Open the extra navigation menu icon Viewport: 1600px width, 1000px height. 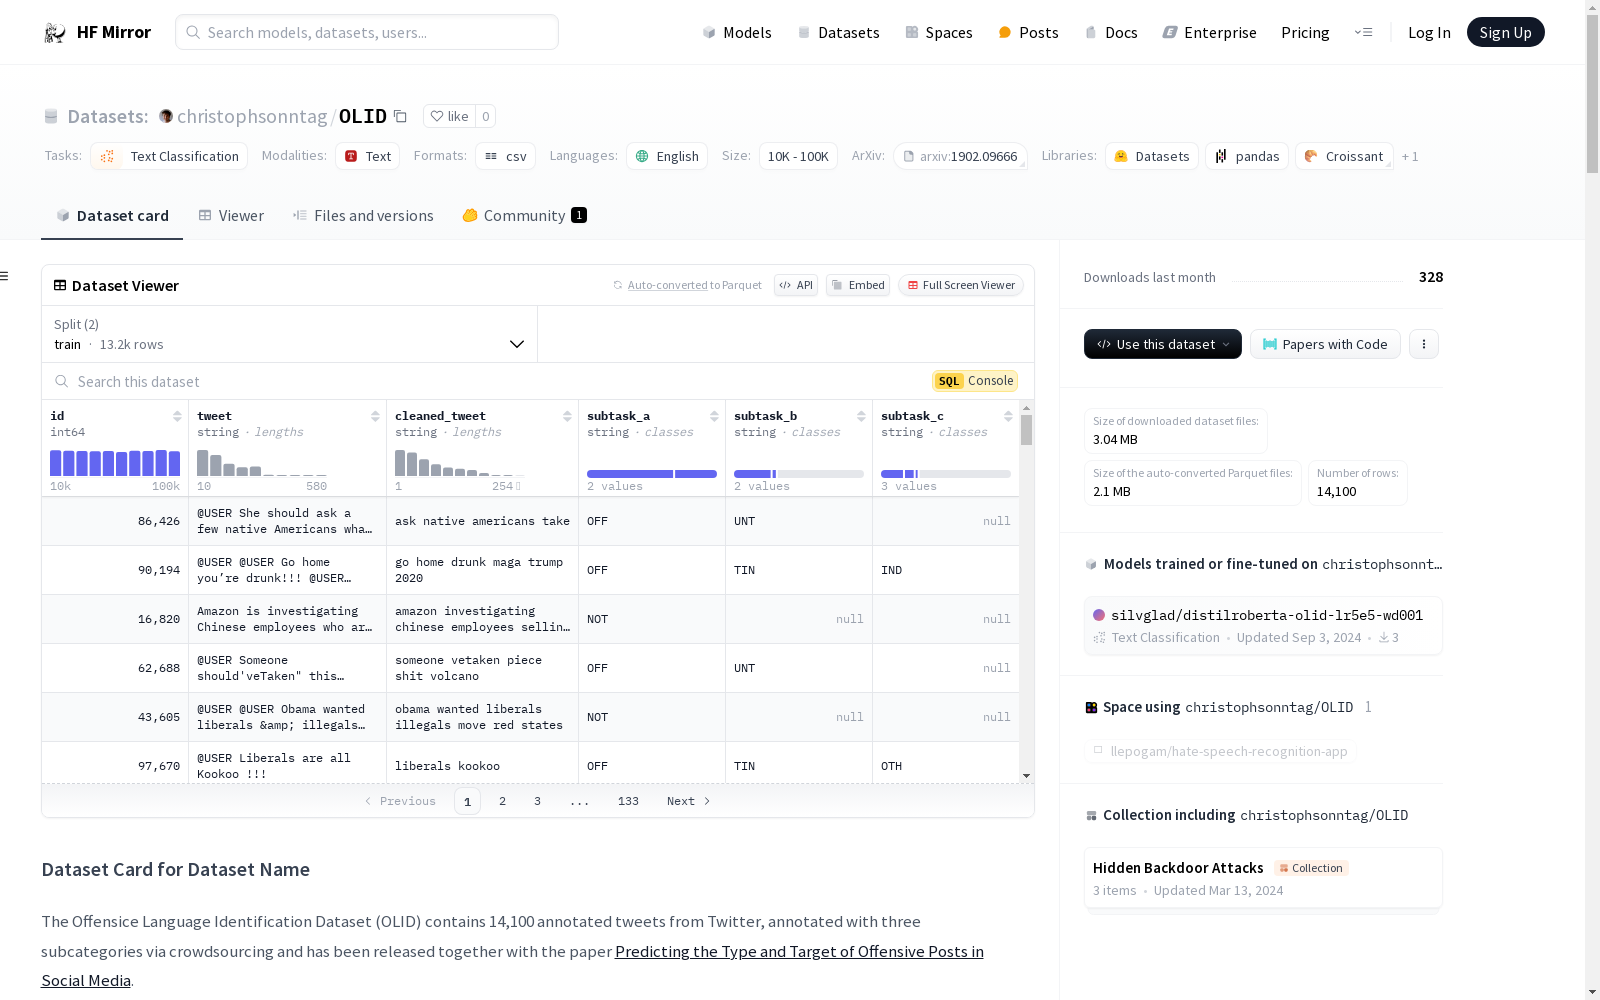click(x=1363, y=32)
